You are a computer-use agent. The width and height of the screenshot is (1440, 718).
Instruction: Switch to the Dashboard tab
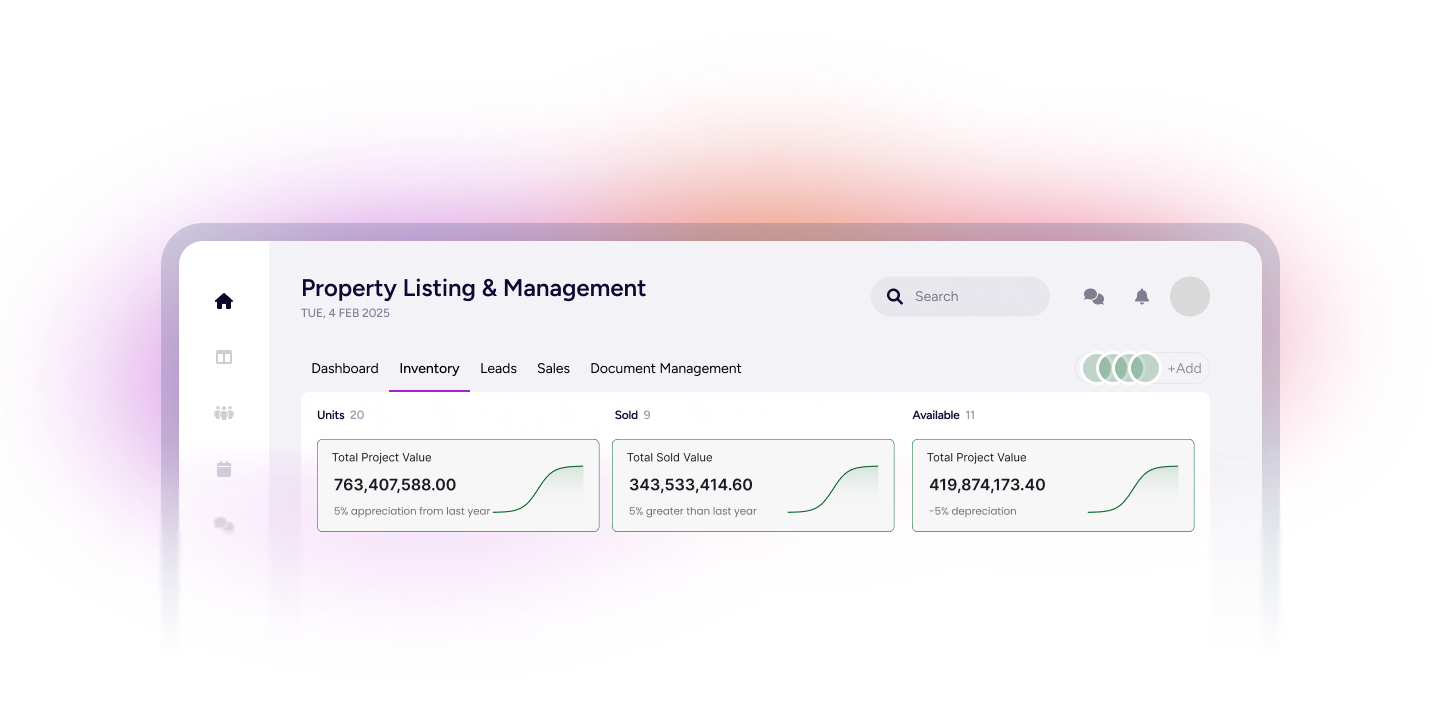(344, 368)
